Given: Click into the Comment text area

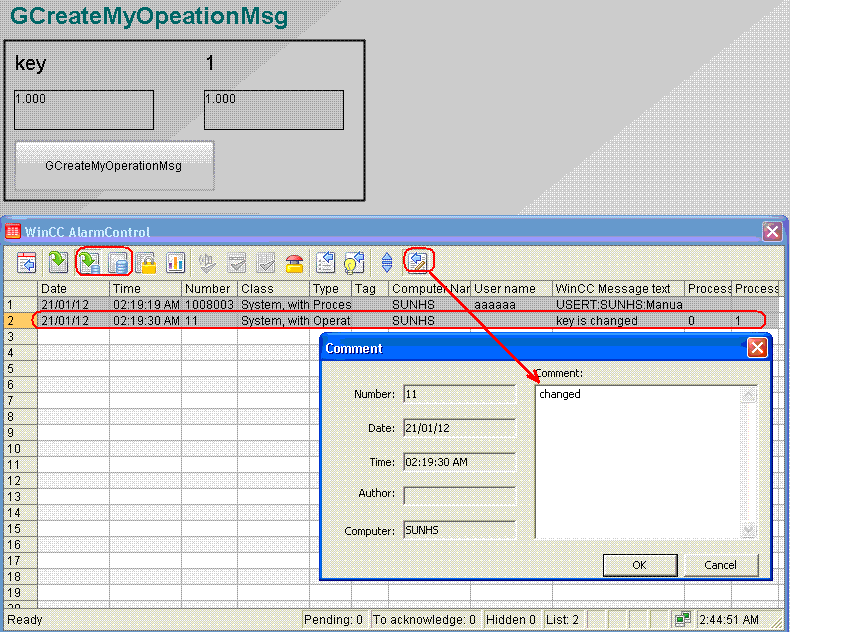Looking at the screenshot, I should [x=639, y=462].
